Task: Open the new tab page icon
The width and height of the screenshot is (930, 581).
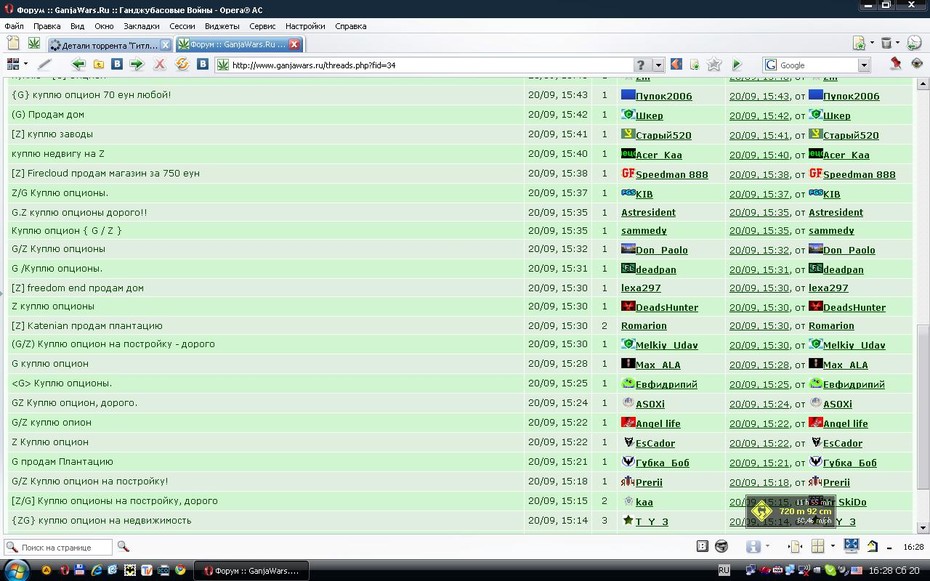Action: (13, 43)
